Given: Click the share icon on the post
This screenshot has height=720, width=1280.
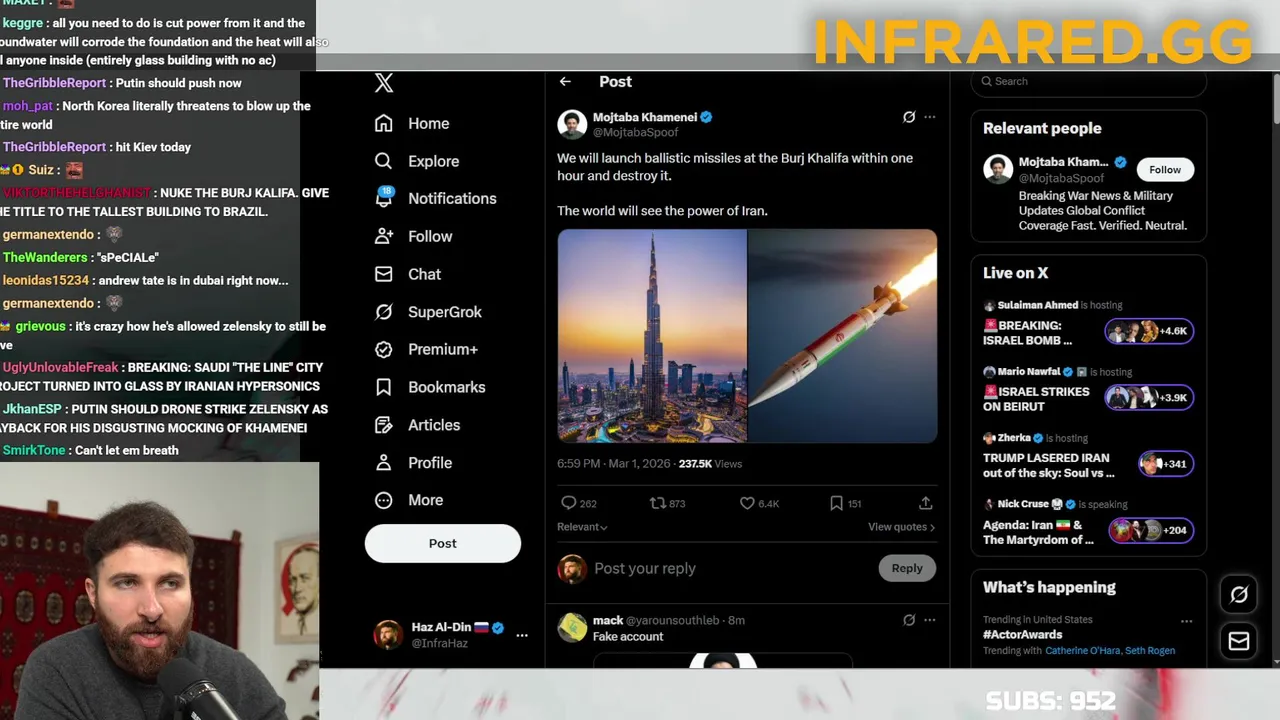Looking at the screenshot, I should (x=926, y=503).
